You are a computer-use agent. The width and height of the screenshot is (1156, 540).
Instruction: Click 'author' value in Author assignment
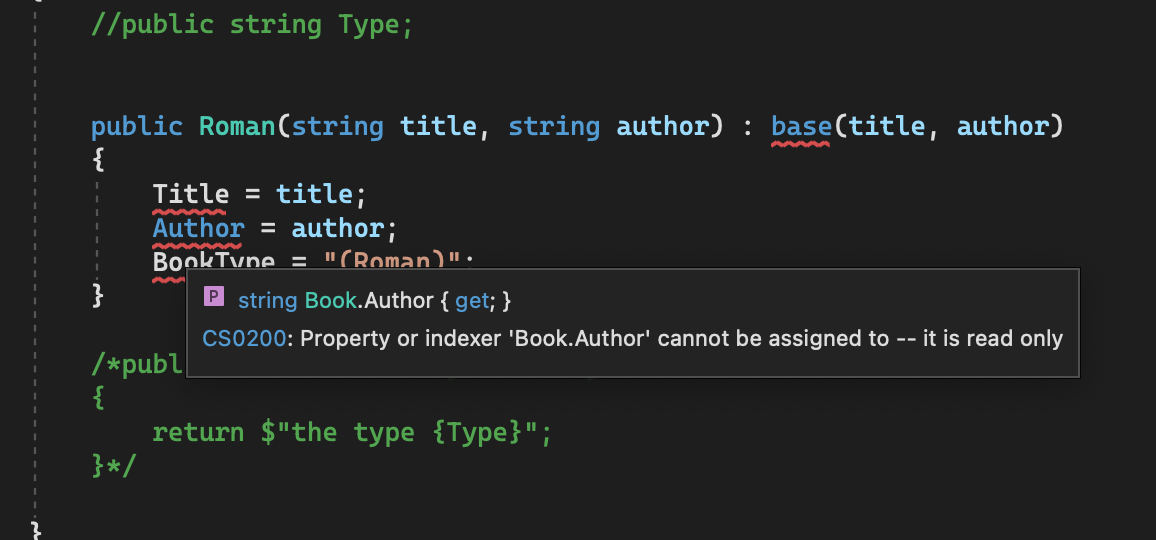click(337, 228)
